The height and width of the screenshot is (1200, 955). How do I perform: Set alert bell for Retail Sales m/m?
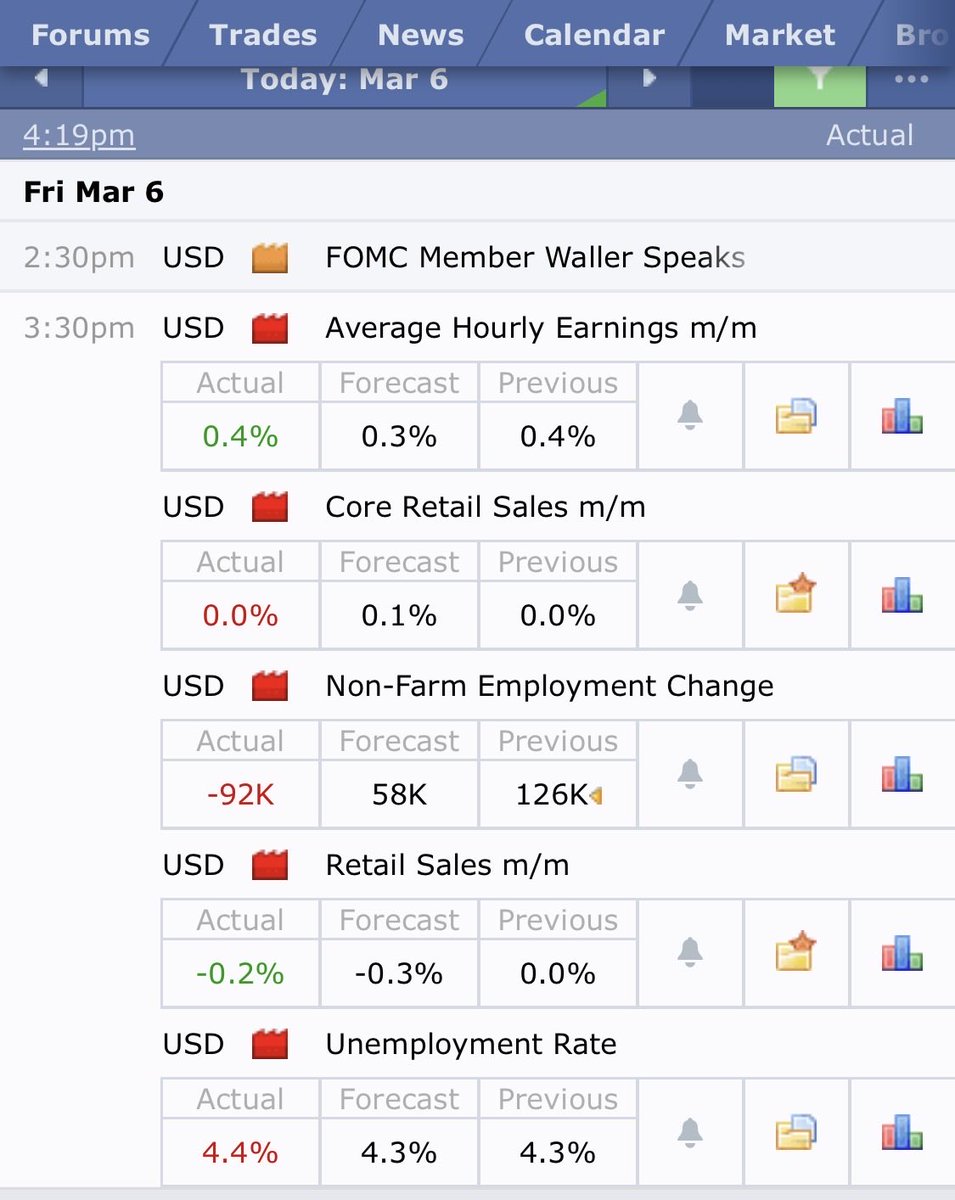(x=690, y=953)
